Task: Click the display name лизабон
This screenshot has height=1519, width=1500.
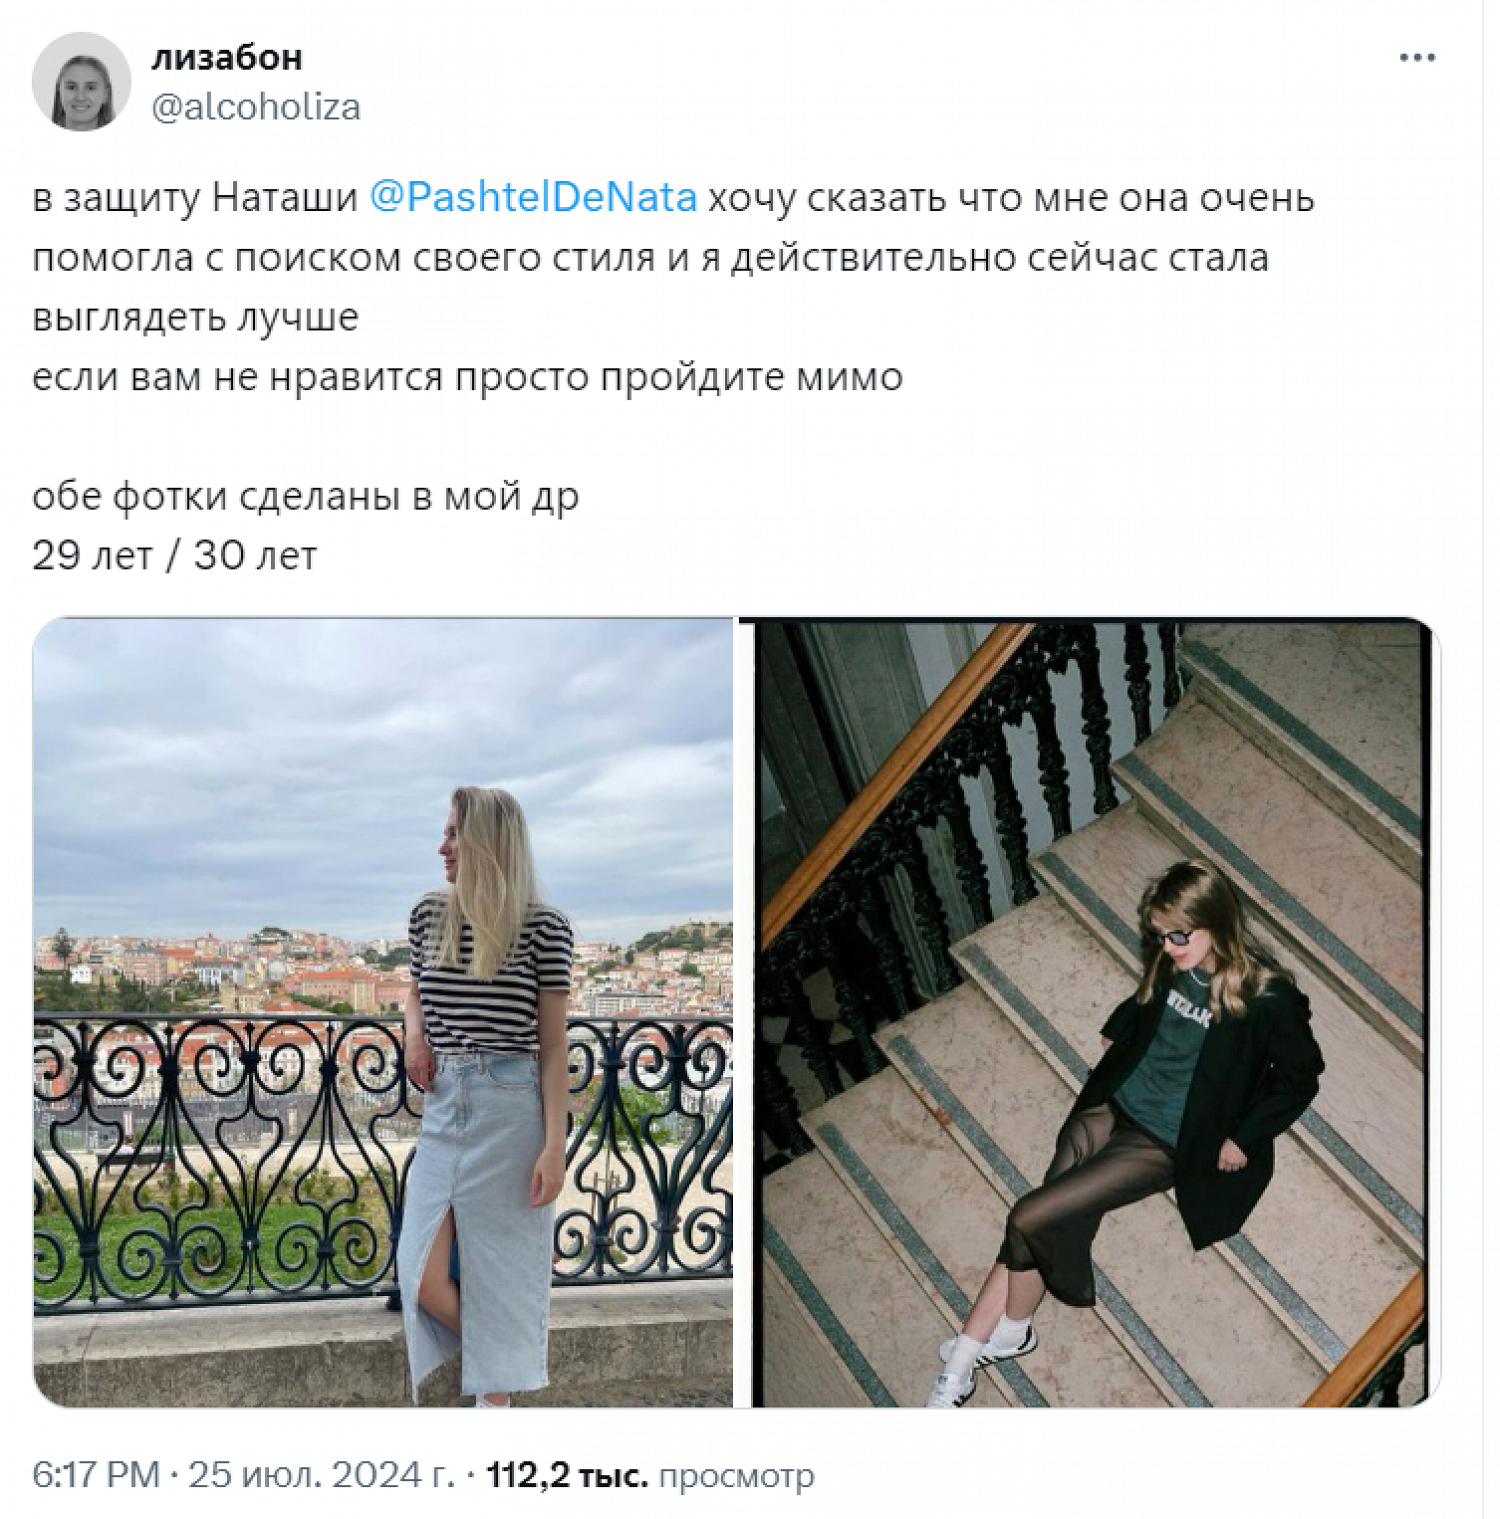Action: [x=227, y=58]
